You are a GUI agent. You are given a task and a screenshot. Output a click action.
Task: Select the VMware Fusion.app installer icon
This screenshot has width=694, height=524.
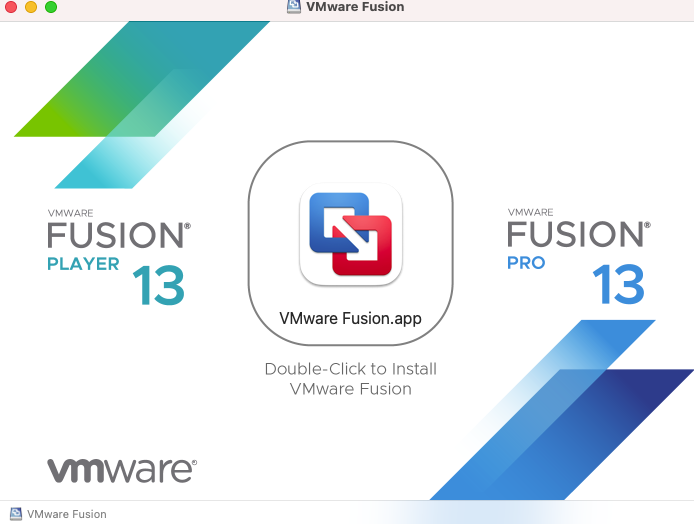coord(351,235)
